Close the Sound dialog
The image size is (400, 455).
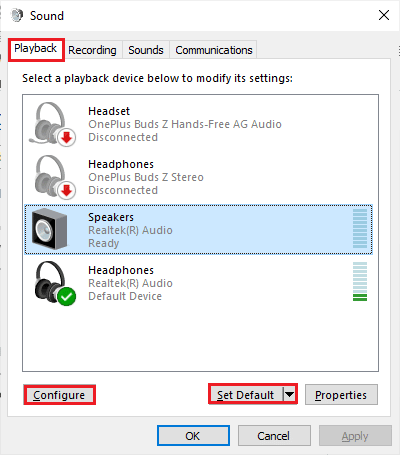pyautogui.click(x=384, y=15)
